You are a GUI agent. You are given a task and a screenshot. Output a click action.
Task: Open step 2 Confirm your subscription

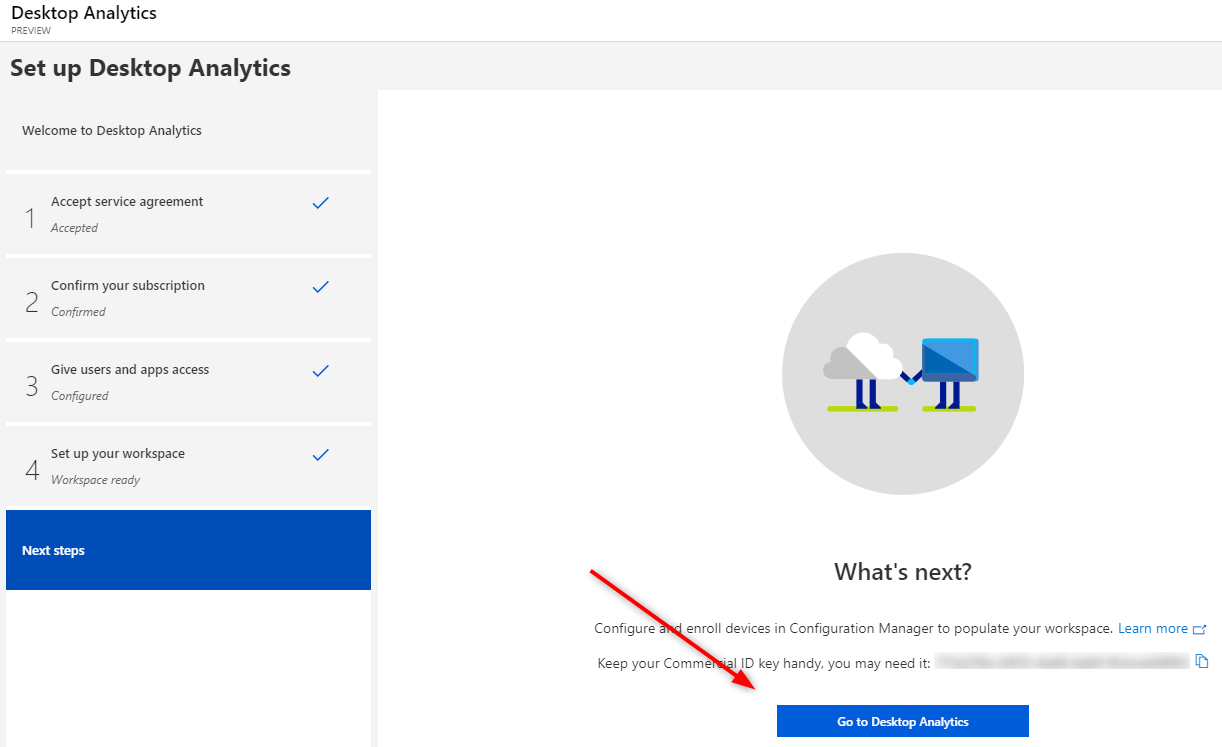coord(188,298)
